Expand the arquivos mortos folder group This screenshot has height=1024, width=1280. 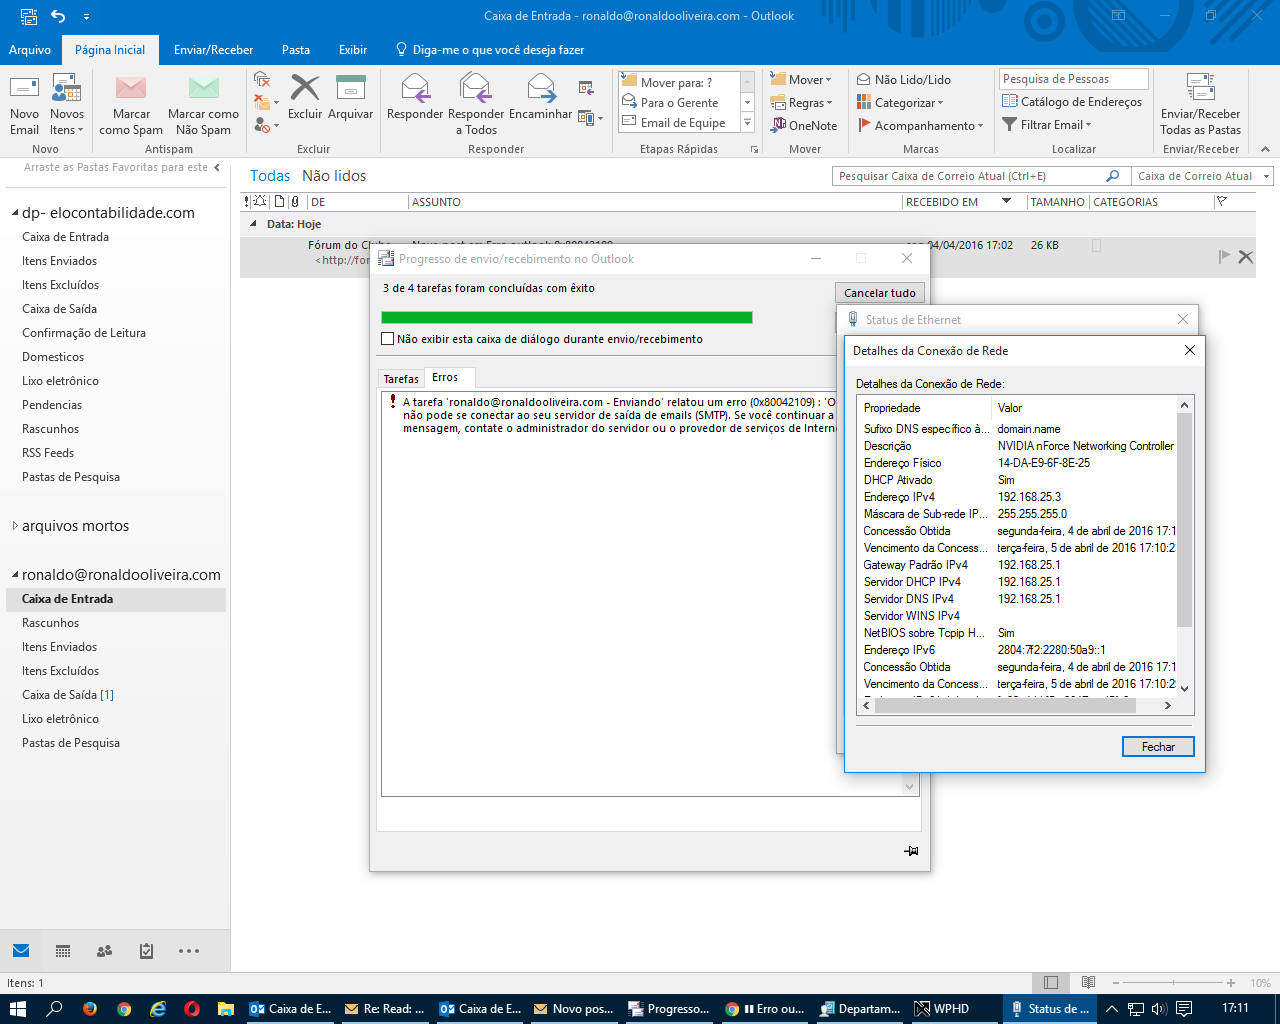(x=15, y=526)
